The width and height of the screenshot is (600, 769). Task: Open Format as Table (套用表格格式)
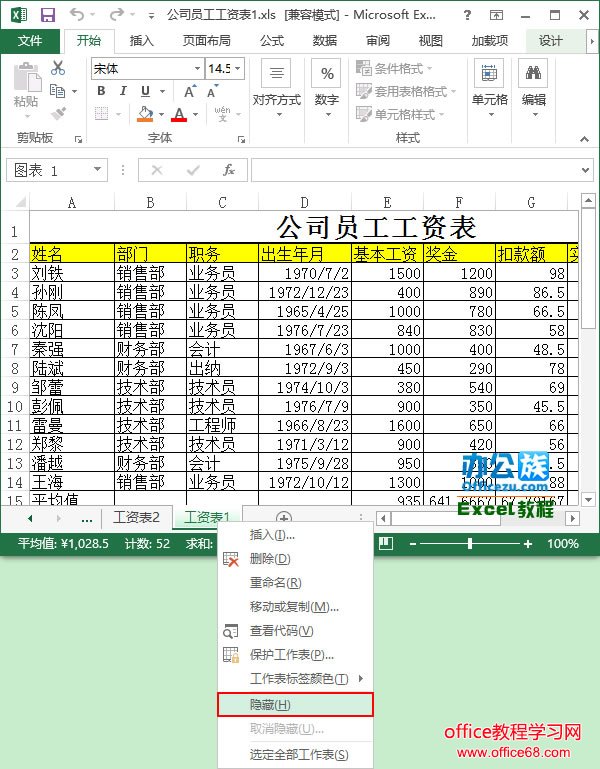pyautogui.click(x=406, y=91)
